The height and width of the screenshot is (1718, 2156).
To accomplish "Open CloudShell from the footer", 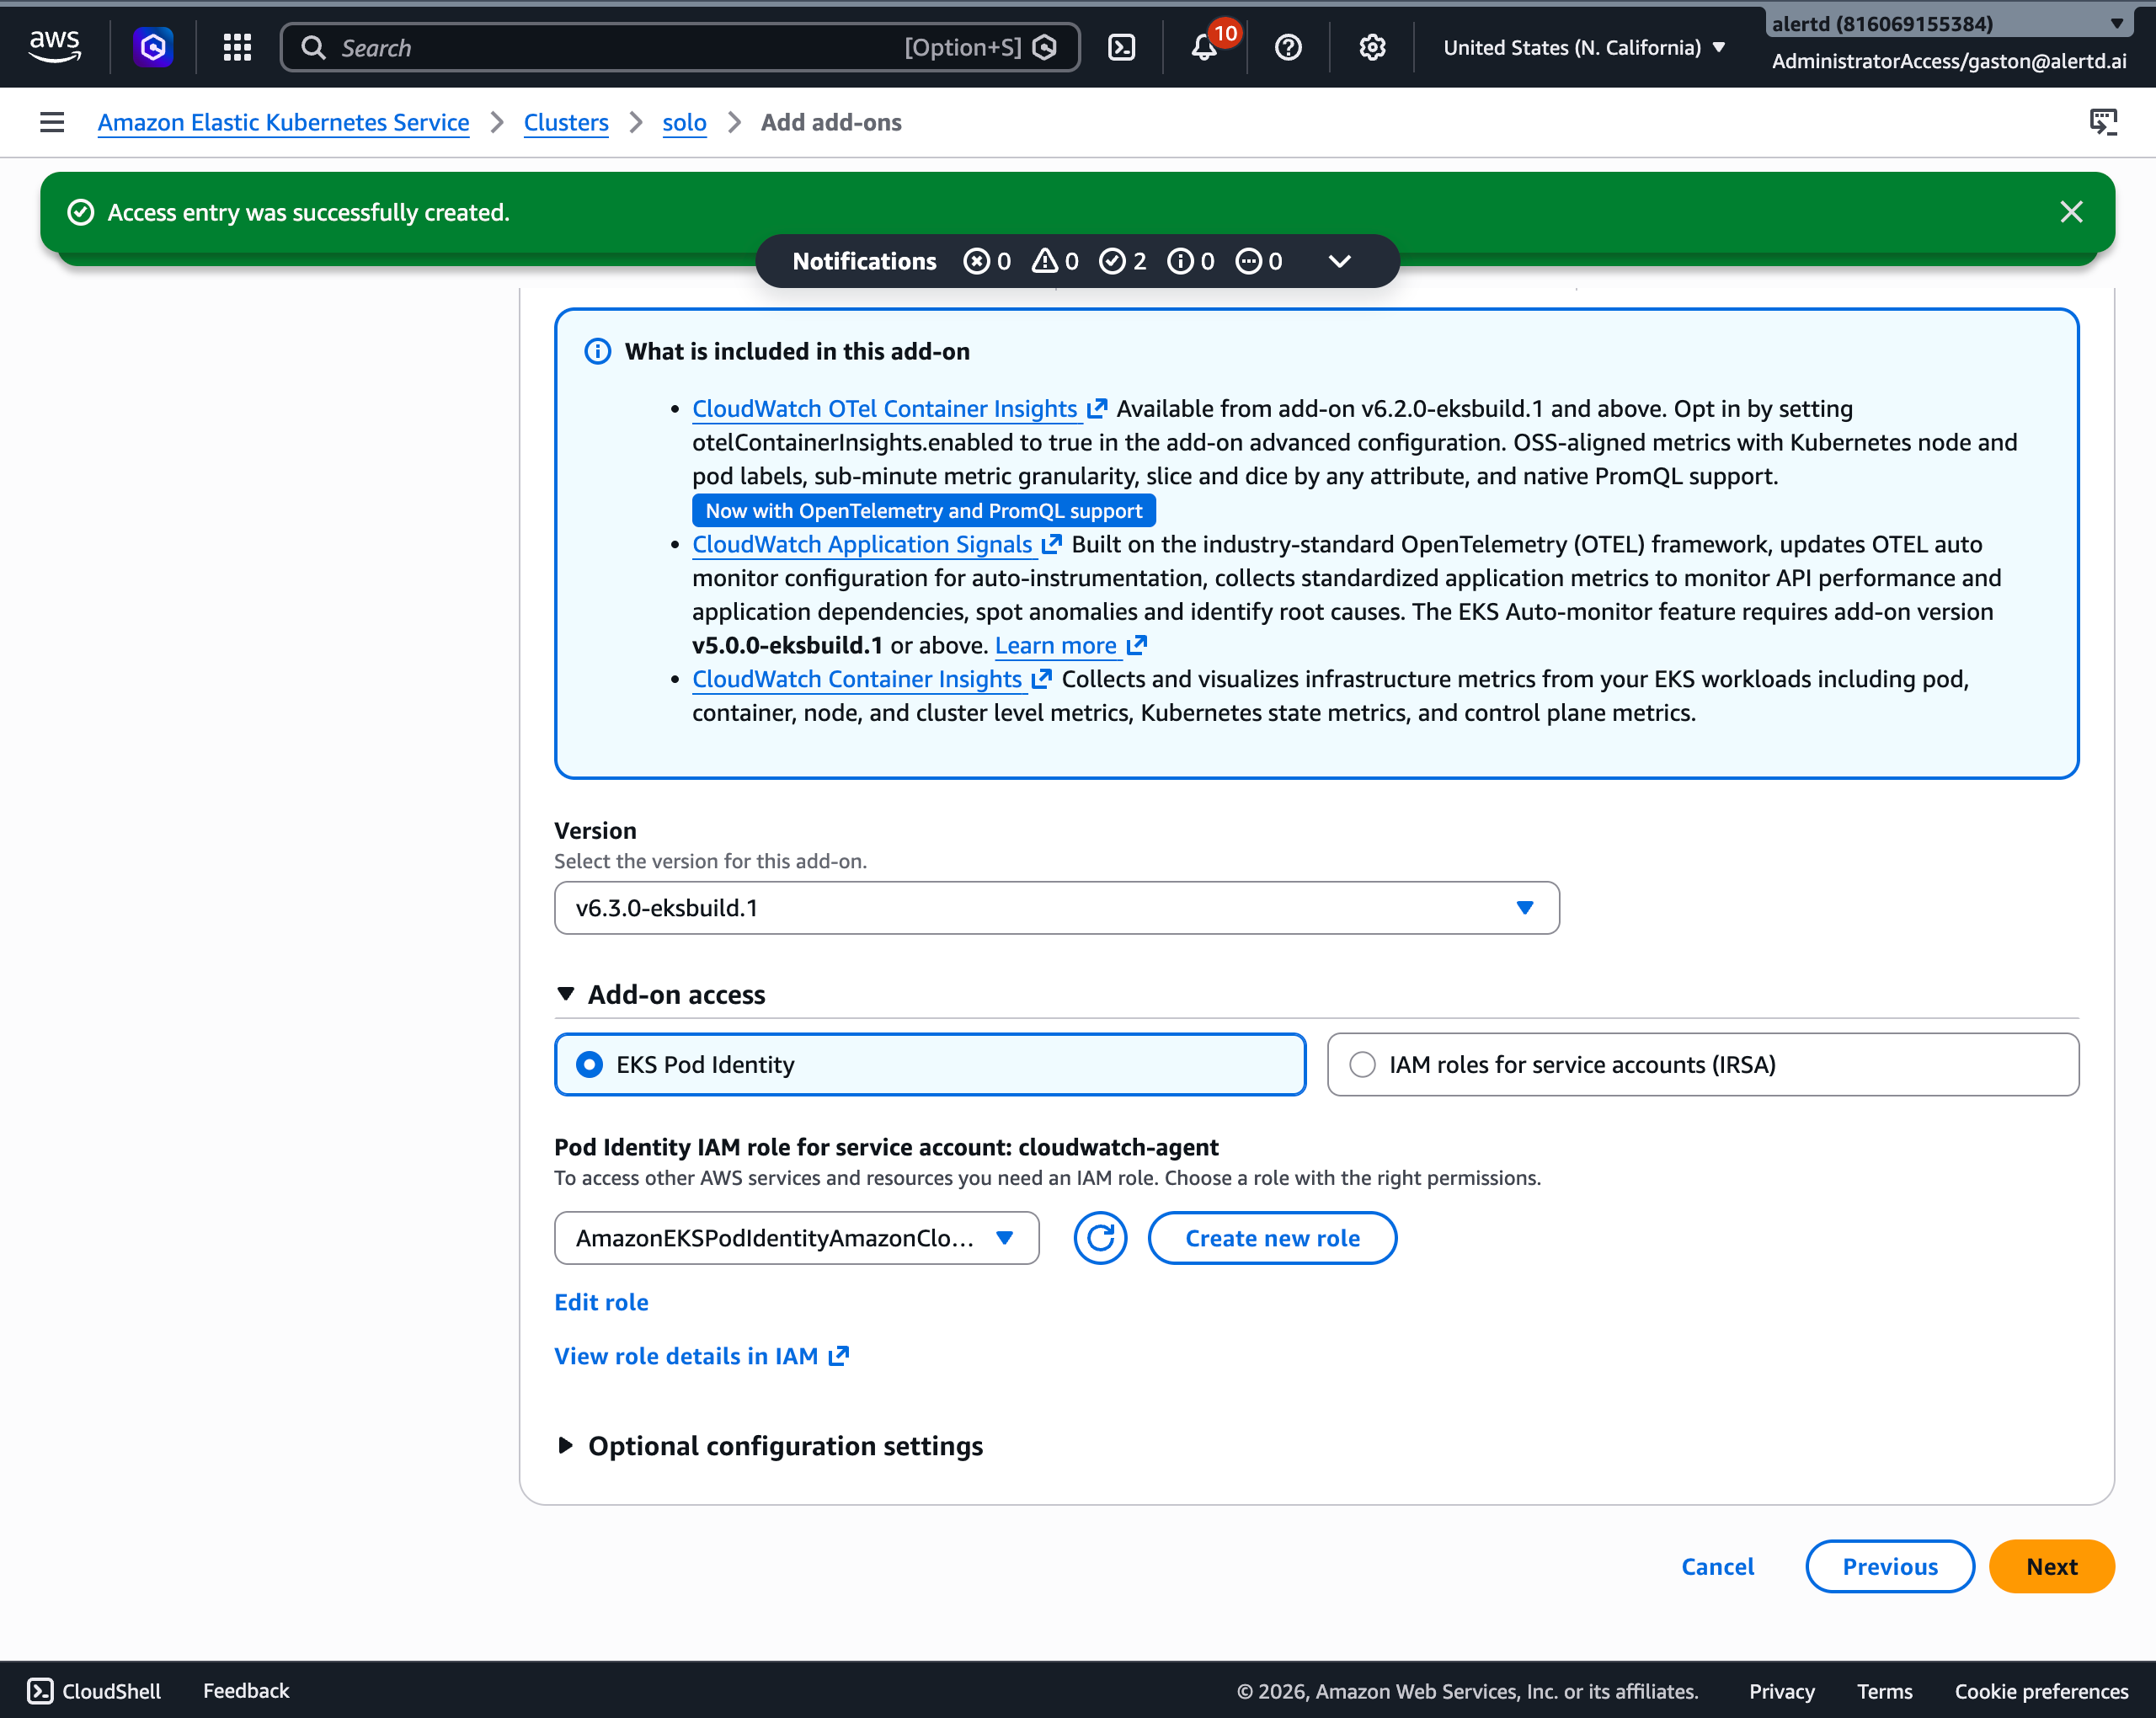I will [94, 1690].
